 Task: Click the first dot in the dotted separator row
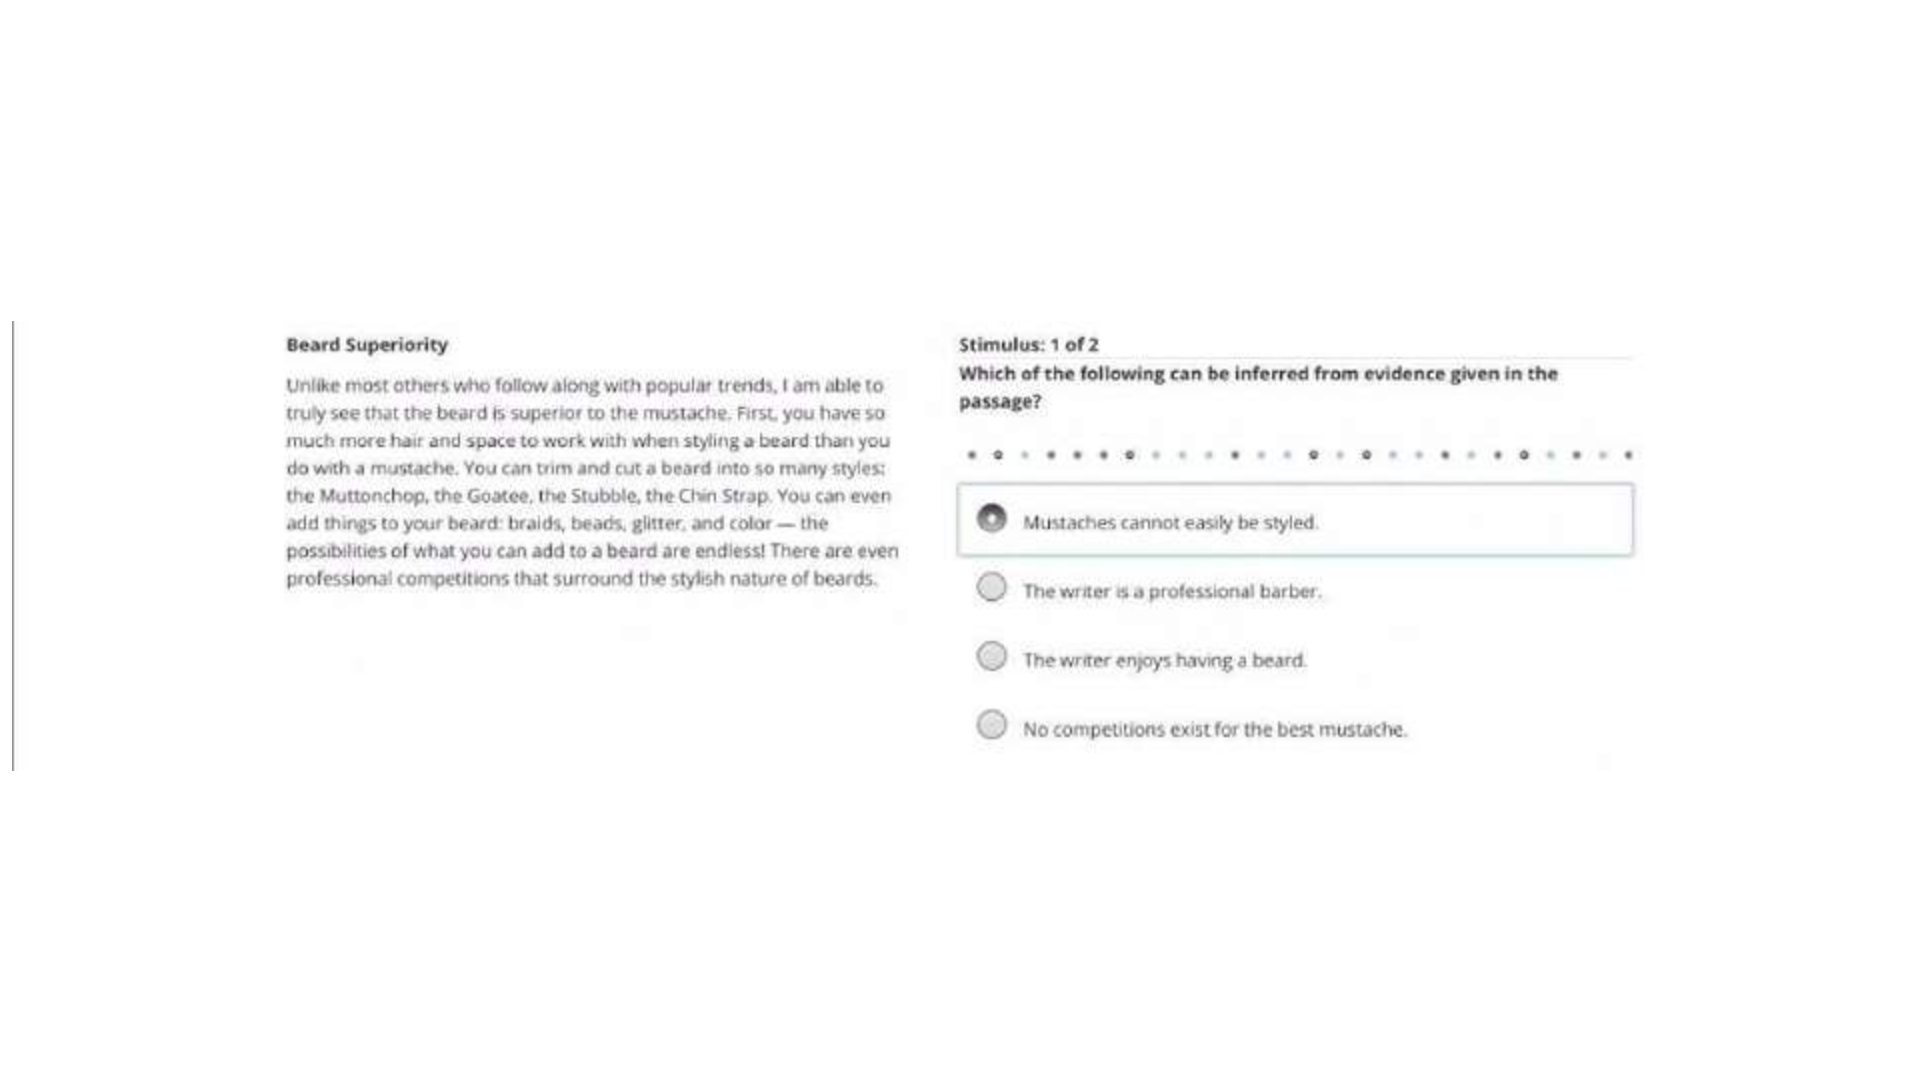click(971, 455)
